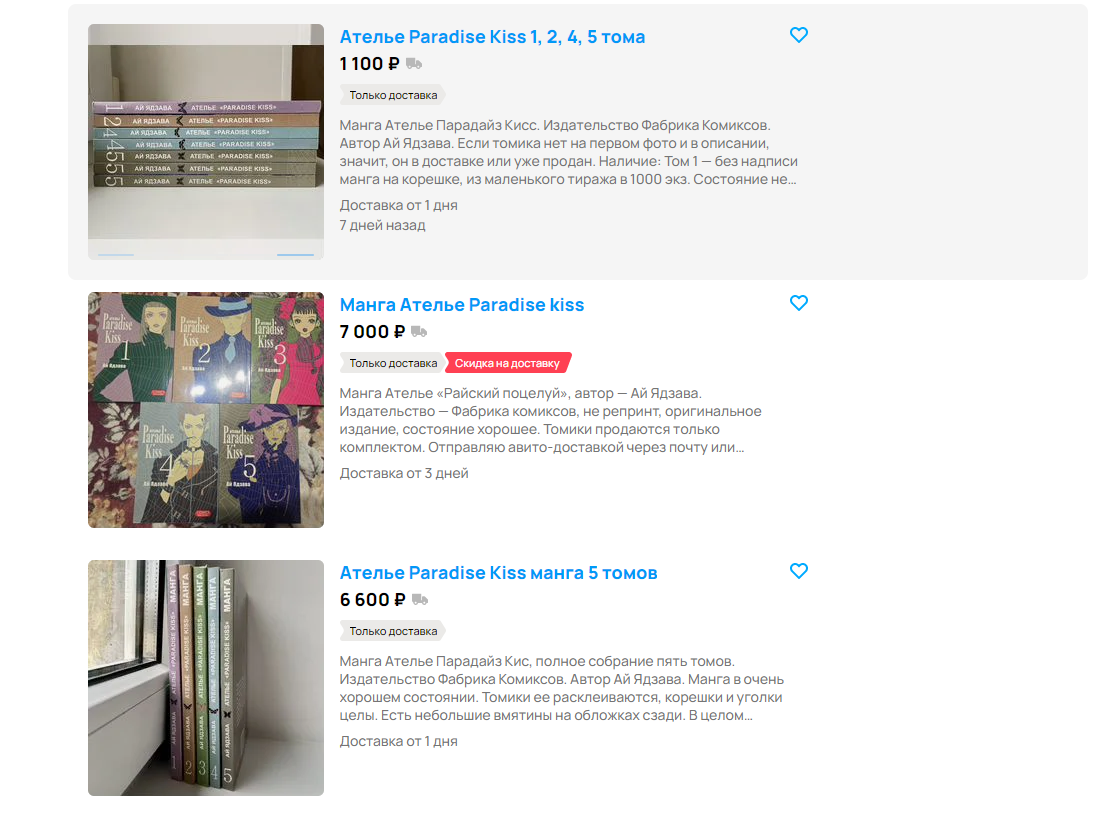Select first photo via left gallery indicator

(116, 255)
